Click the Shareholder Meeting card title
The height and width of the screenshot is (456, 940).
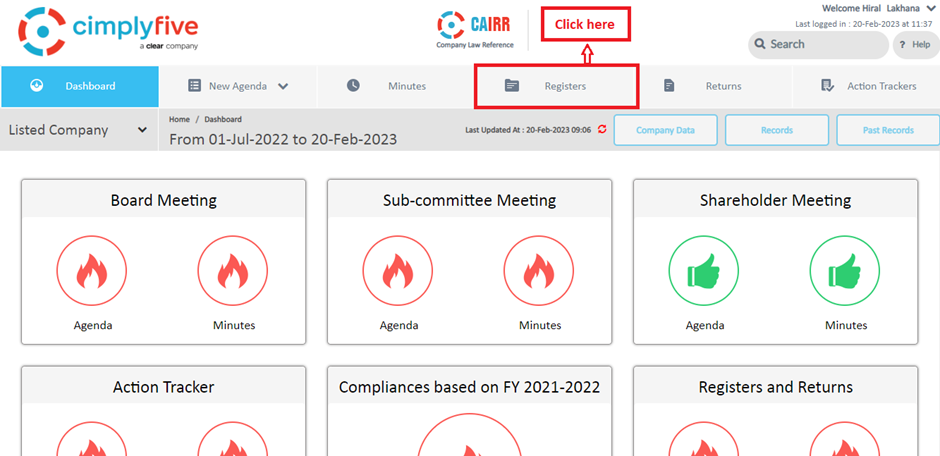pos(776,200)
